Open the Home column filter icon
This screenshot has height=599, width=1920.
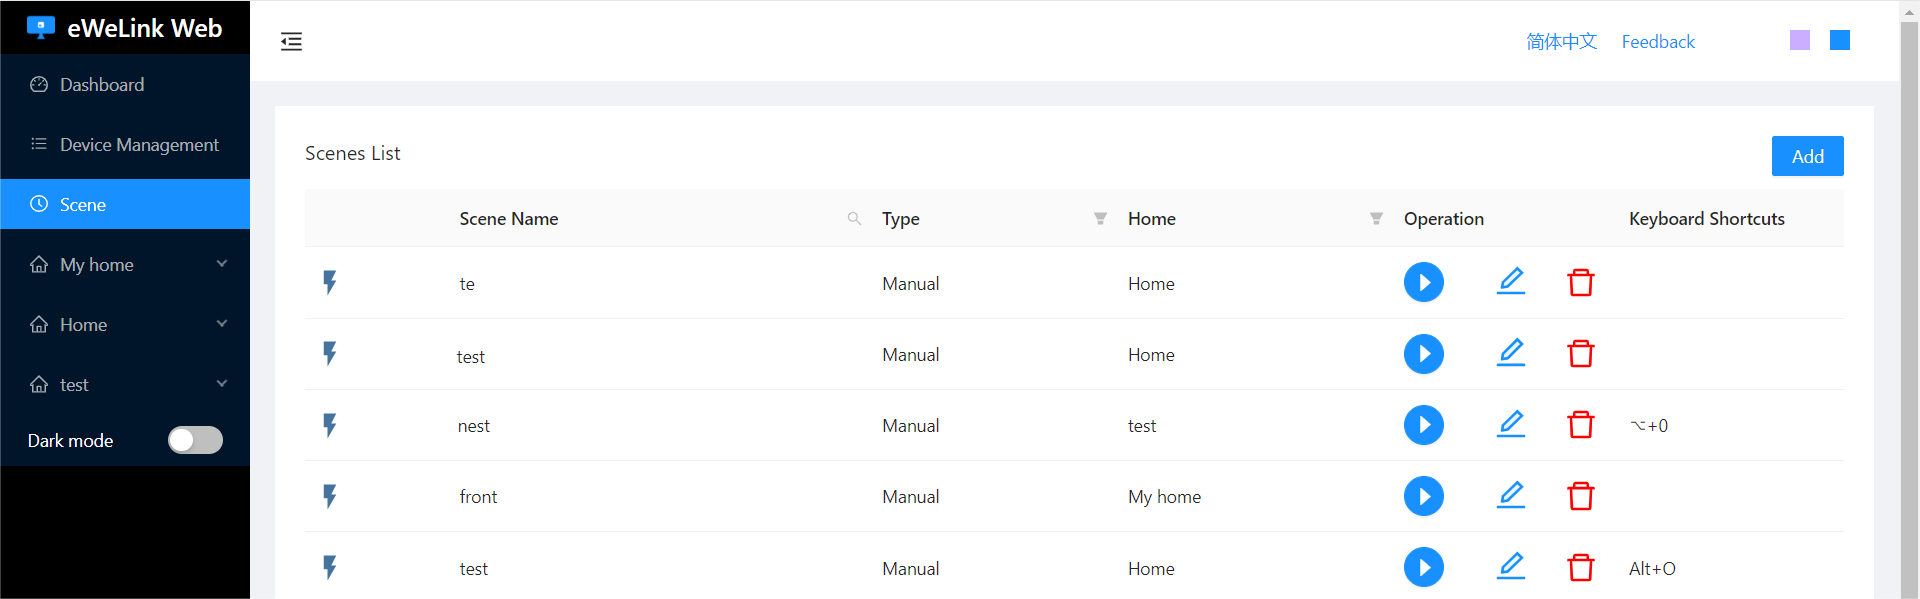coord(1376,218)
